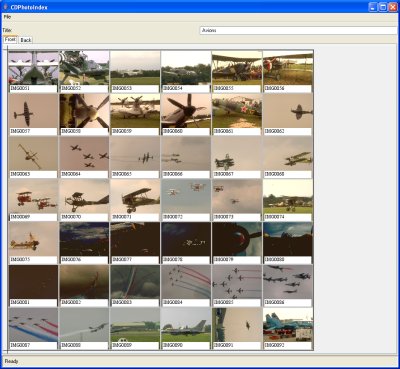Screen dimensions: 400x369
Task: Select the smoke-trail formation thumbnail above IMG0084
Action: [186, 282]
